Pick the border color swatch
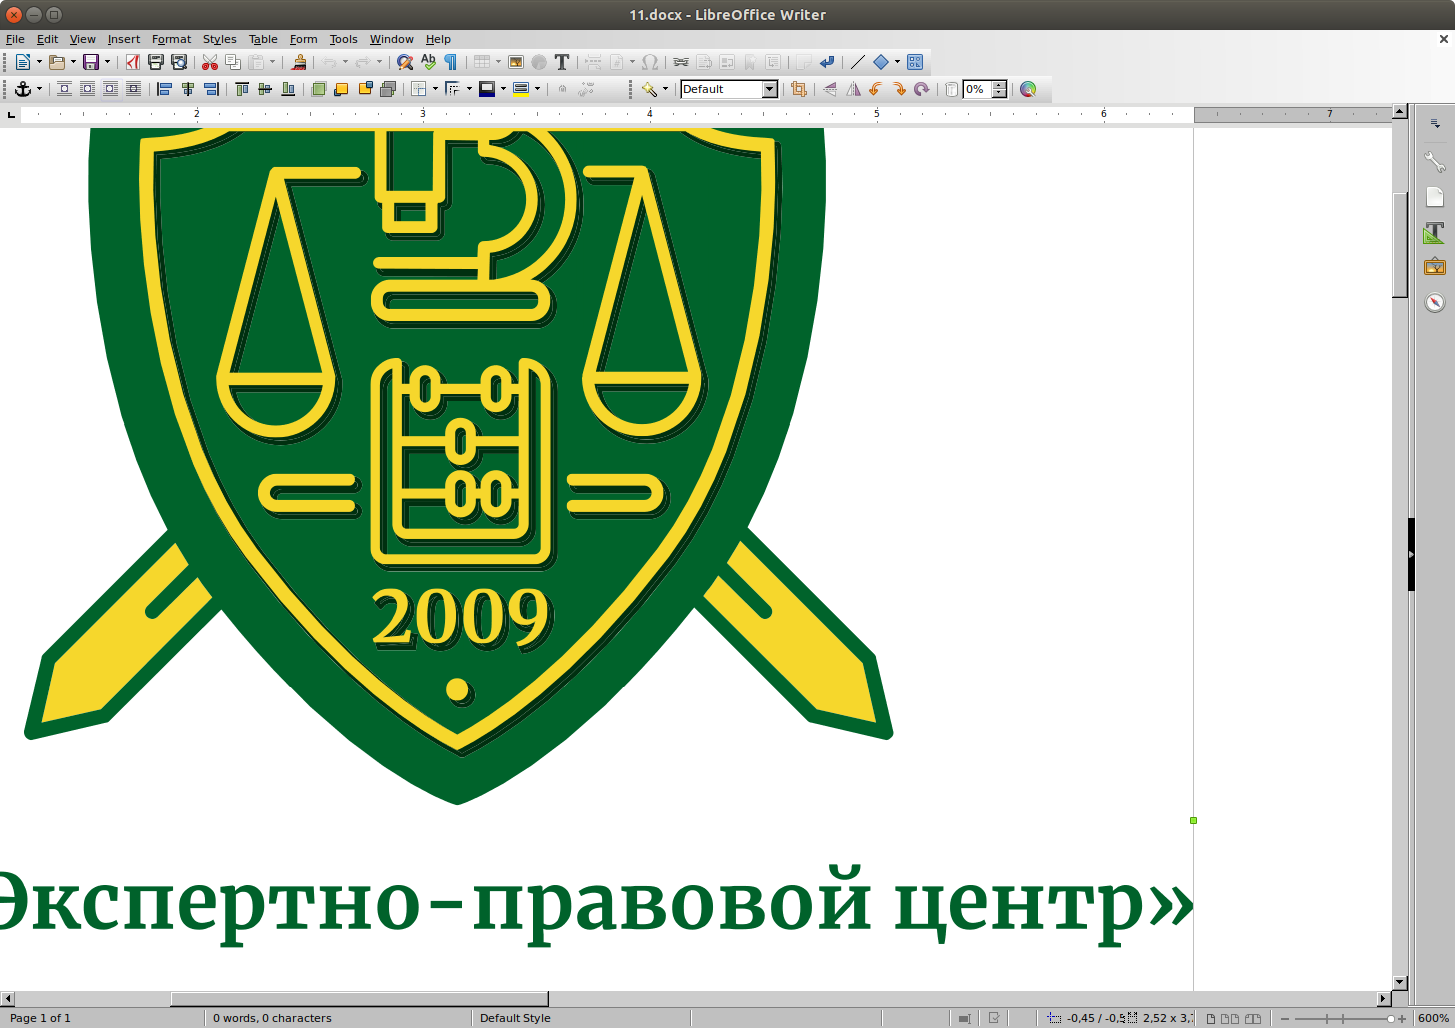 (487, 89)
